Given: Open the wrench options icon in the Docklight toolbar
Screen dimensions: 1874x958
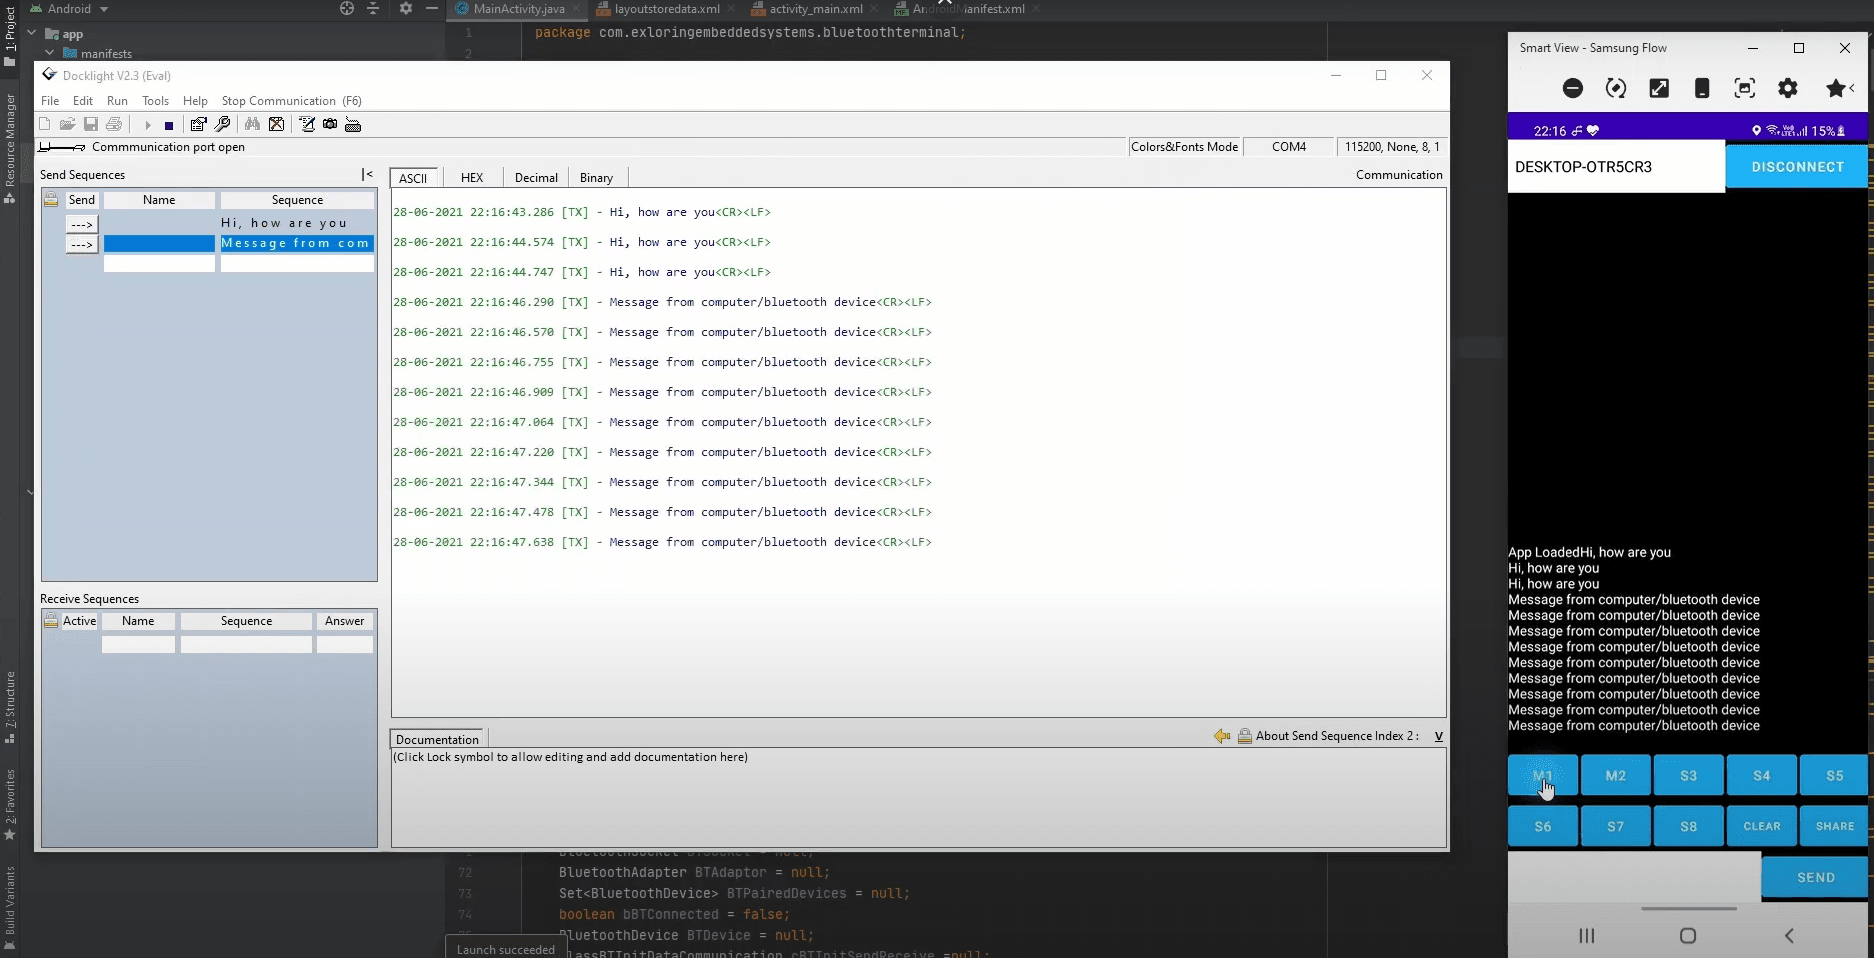Looking at the screenshot, I should click(223, 124).
